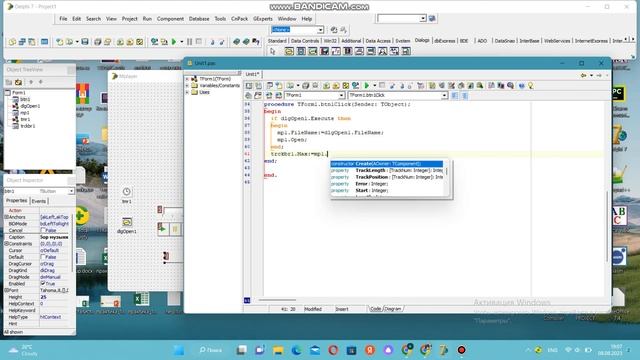Image resolution: width=640 pixels, height=360 pixels.
Task: Switch to Win32 component palette tab
Action: (330, 41)
